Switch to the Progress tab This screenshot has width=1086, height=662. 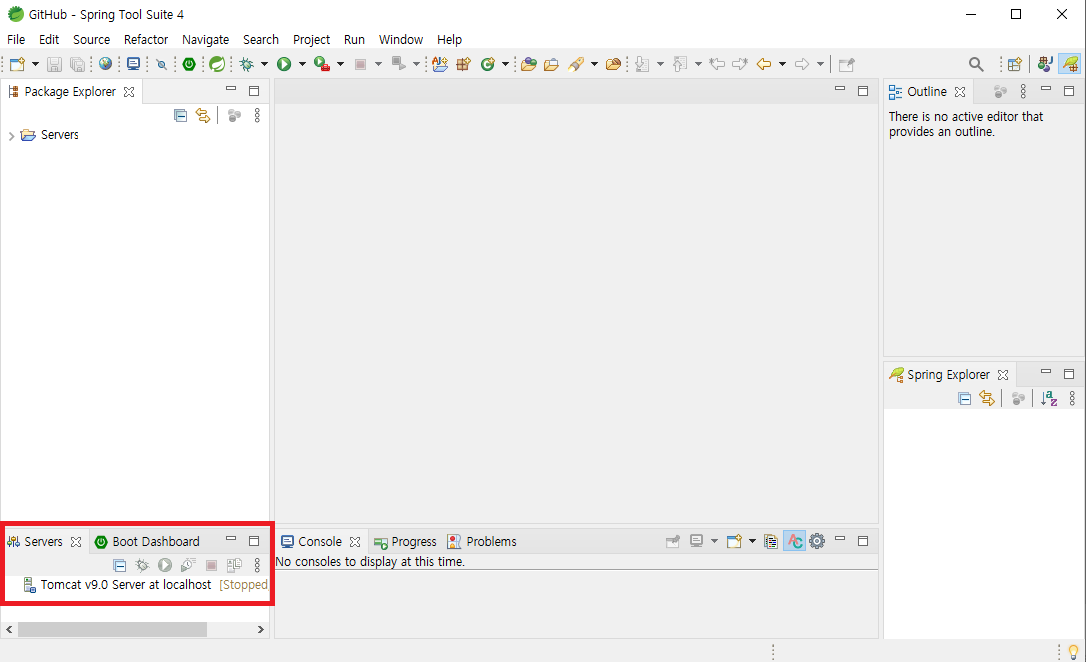click(x=405, y=542)
